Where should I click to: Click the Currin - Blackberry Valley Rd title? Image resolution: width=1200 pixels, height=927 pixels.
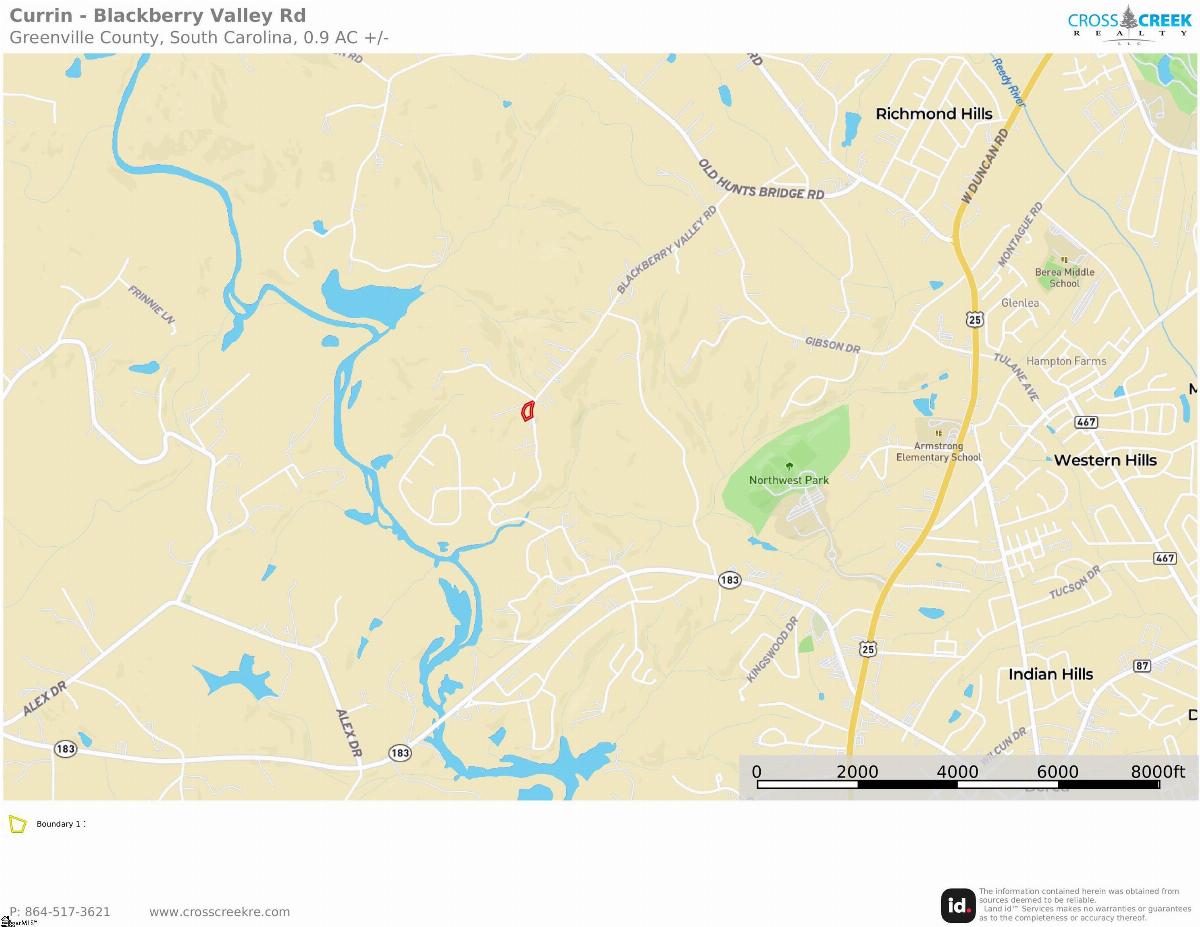[158, 15]
